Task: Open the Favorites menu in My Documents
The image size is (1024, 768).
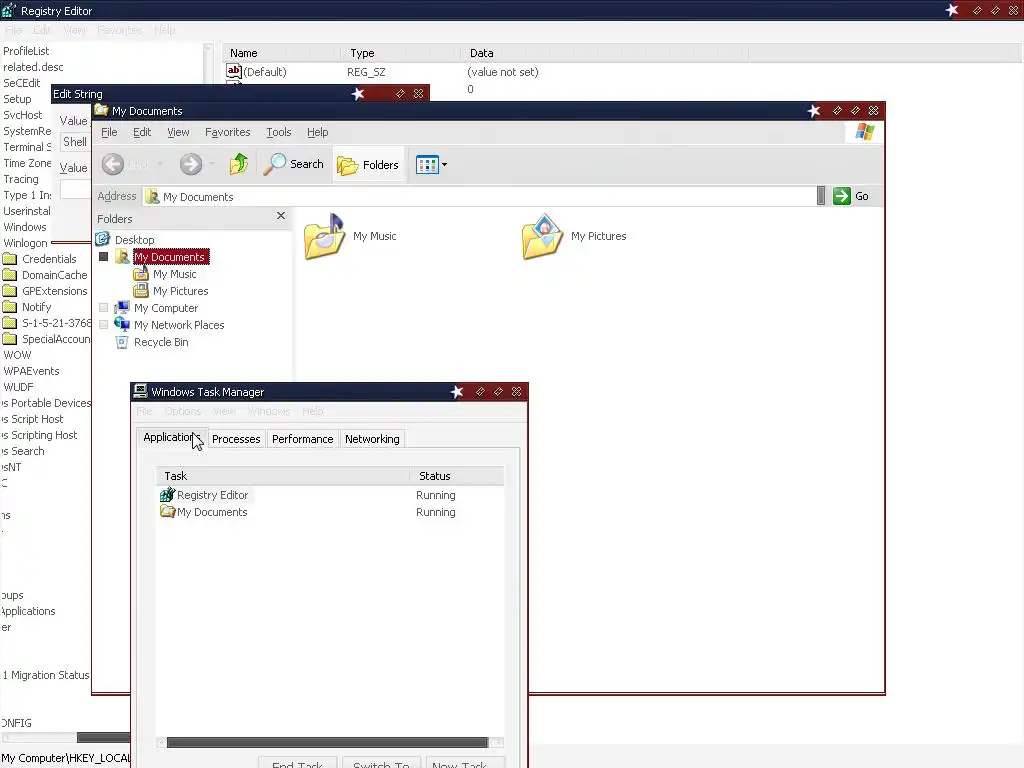Action: pos(227,132)
